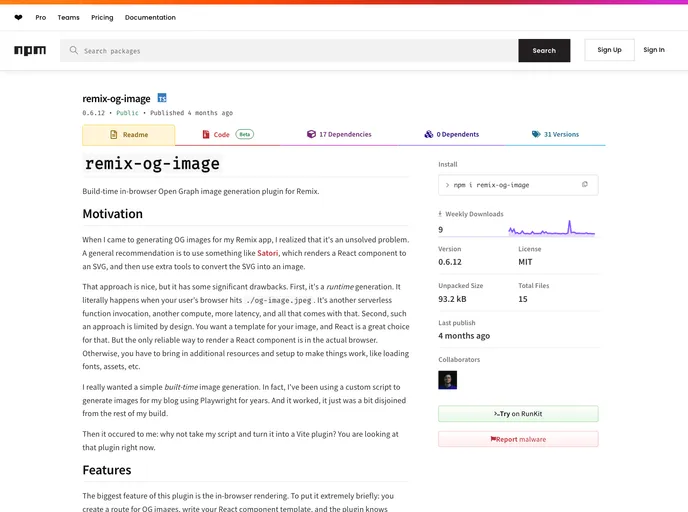Click the weekly downloads count 9

click(441, 229)
